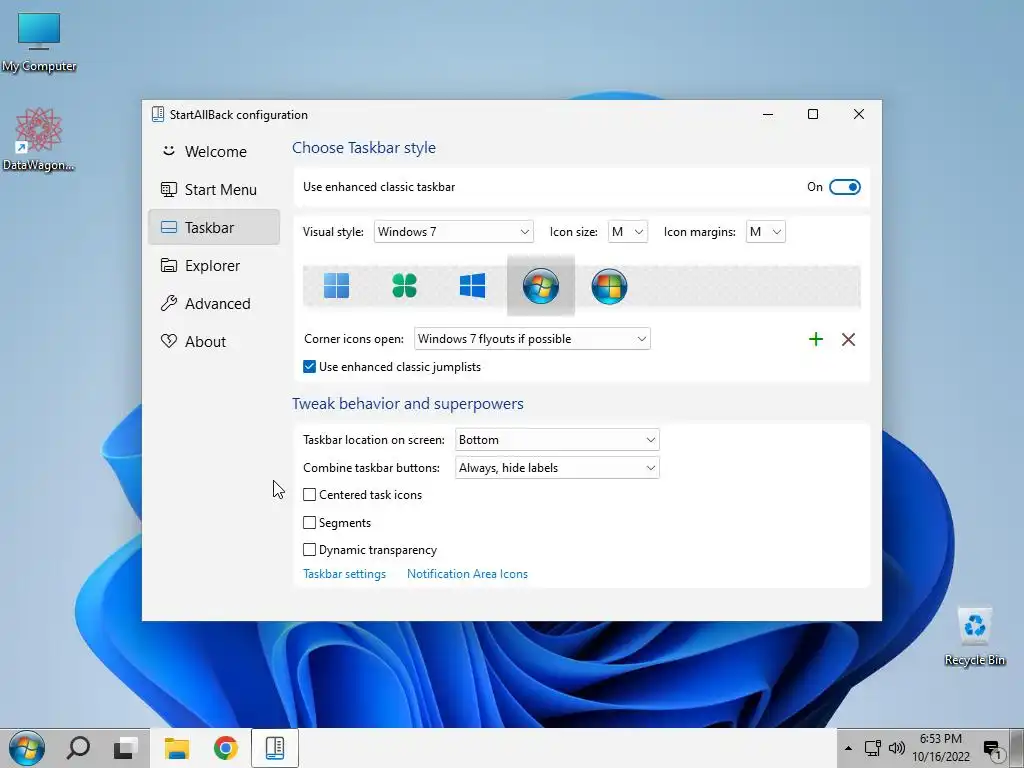Launch Google Chrome from taskbar

226,748
